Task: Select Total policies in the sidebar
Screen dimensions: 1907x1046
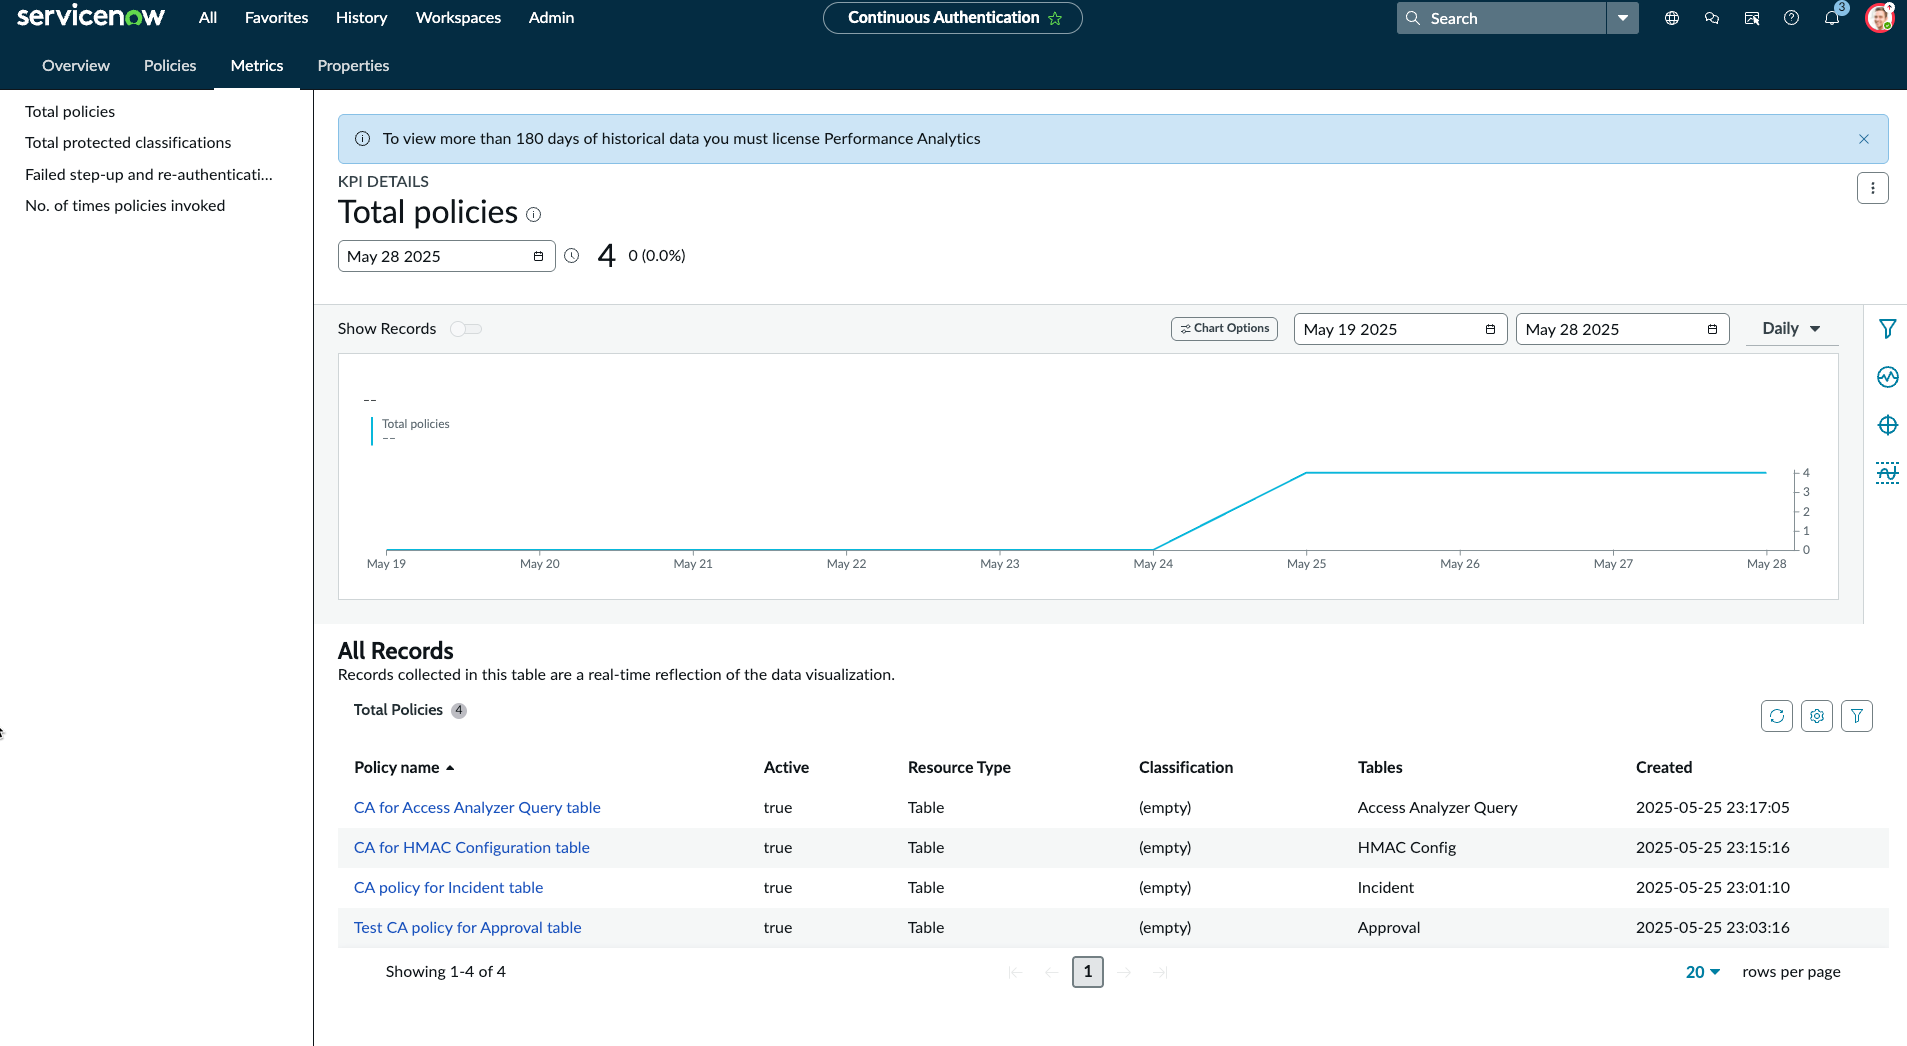Action: 70,111
